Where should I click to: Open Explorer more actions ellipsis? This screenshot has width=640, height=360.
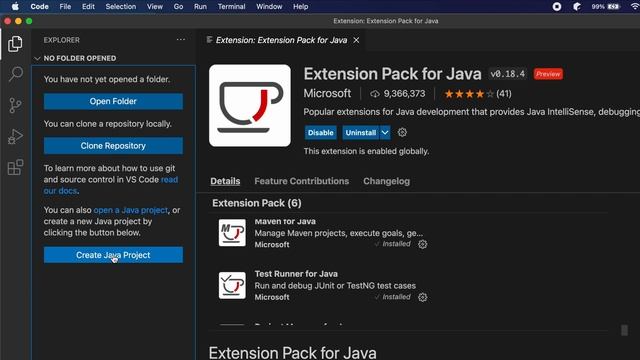click(x=181, y=40)
